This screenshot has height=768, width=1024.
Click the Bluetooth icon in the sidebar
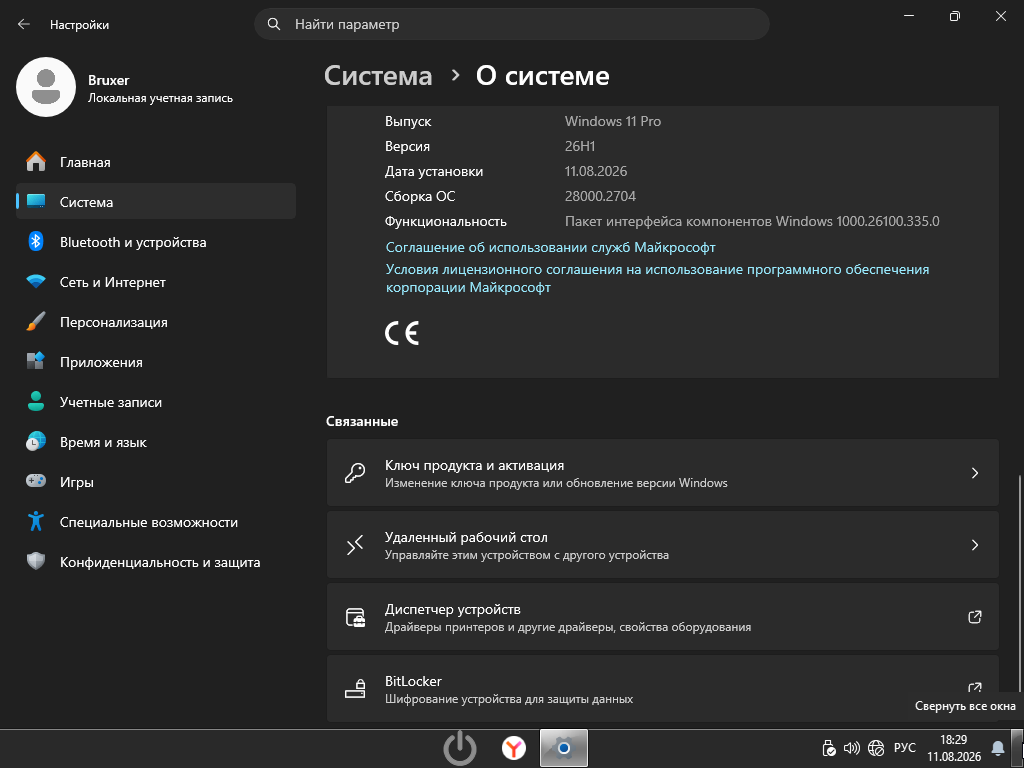[36, 242]
